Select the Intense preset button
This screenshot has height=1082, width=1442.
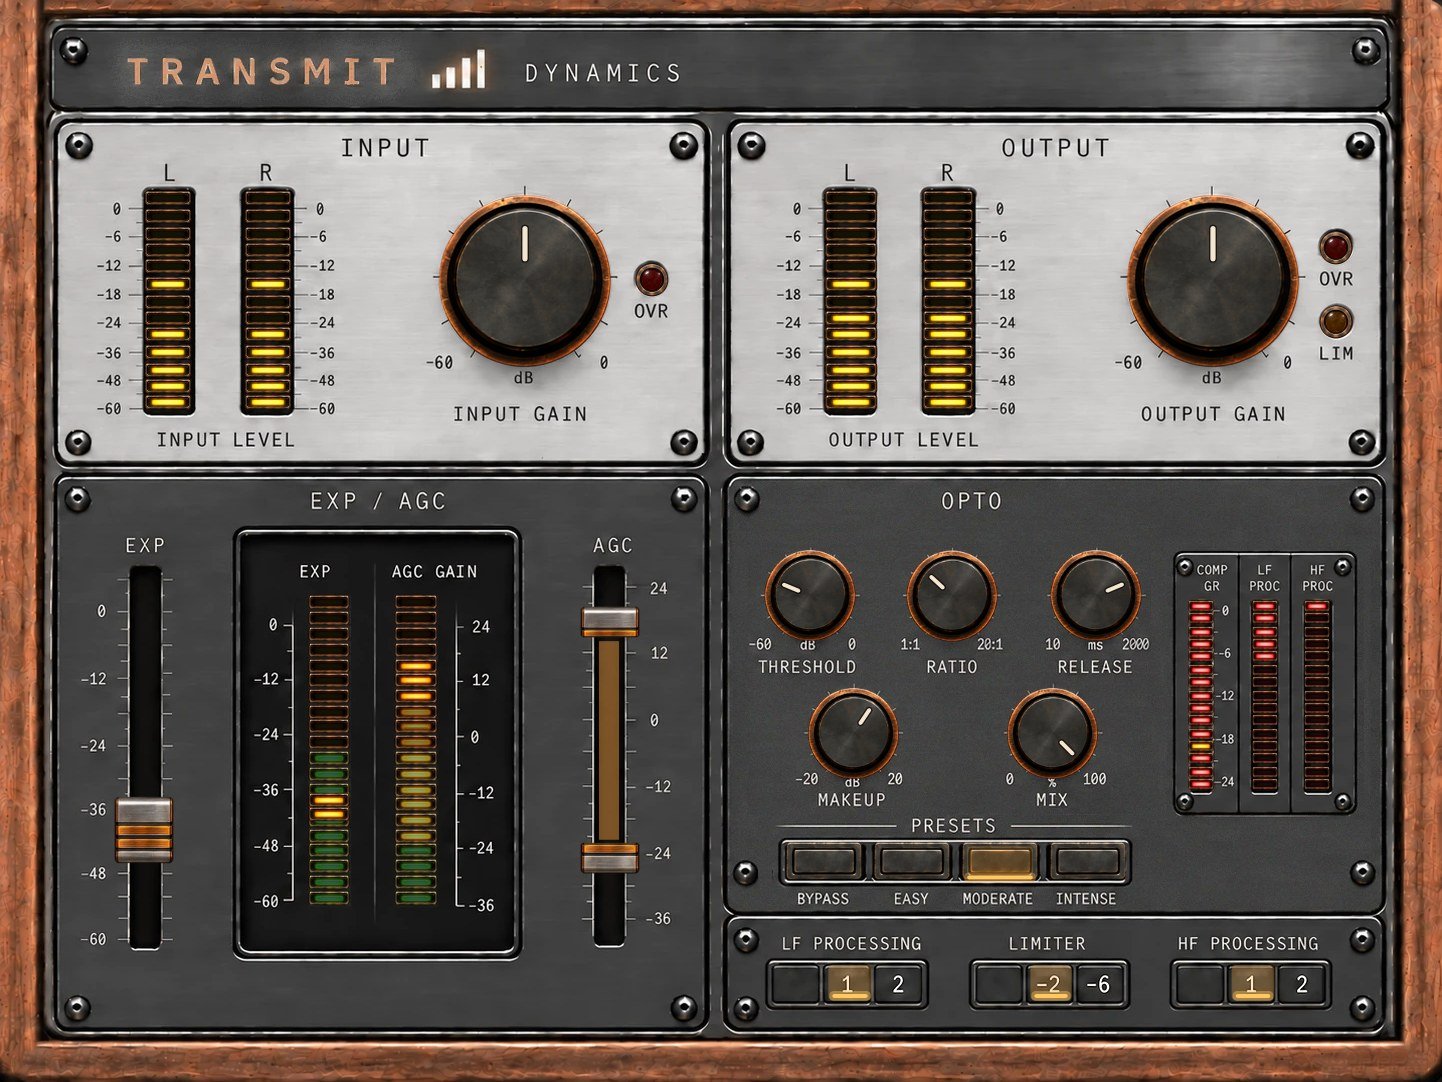click(x=1087, y=862)
